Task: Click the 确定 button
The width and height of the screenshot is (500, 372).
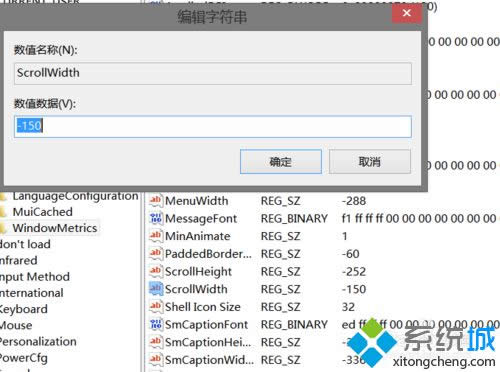Action: pyautogui.click(x=281, y=162)
